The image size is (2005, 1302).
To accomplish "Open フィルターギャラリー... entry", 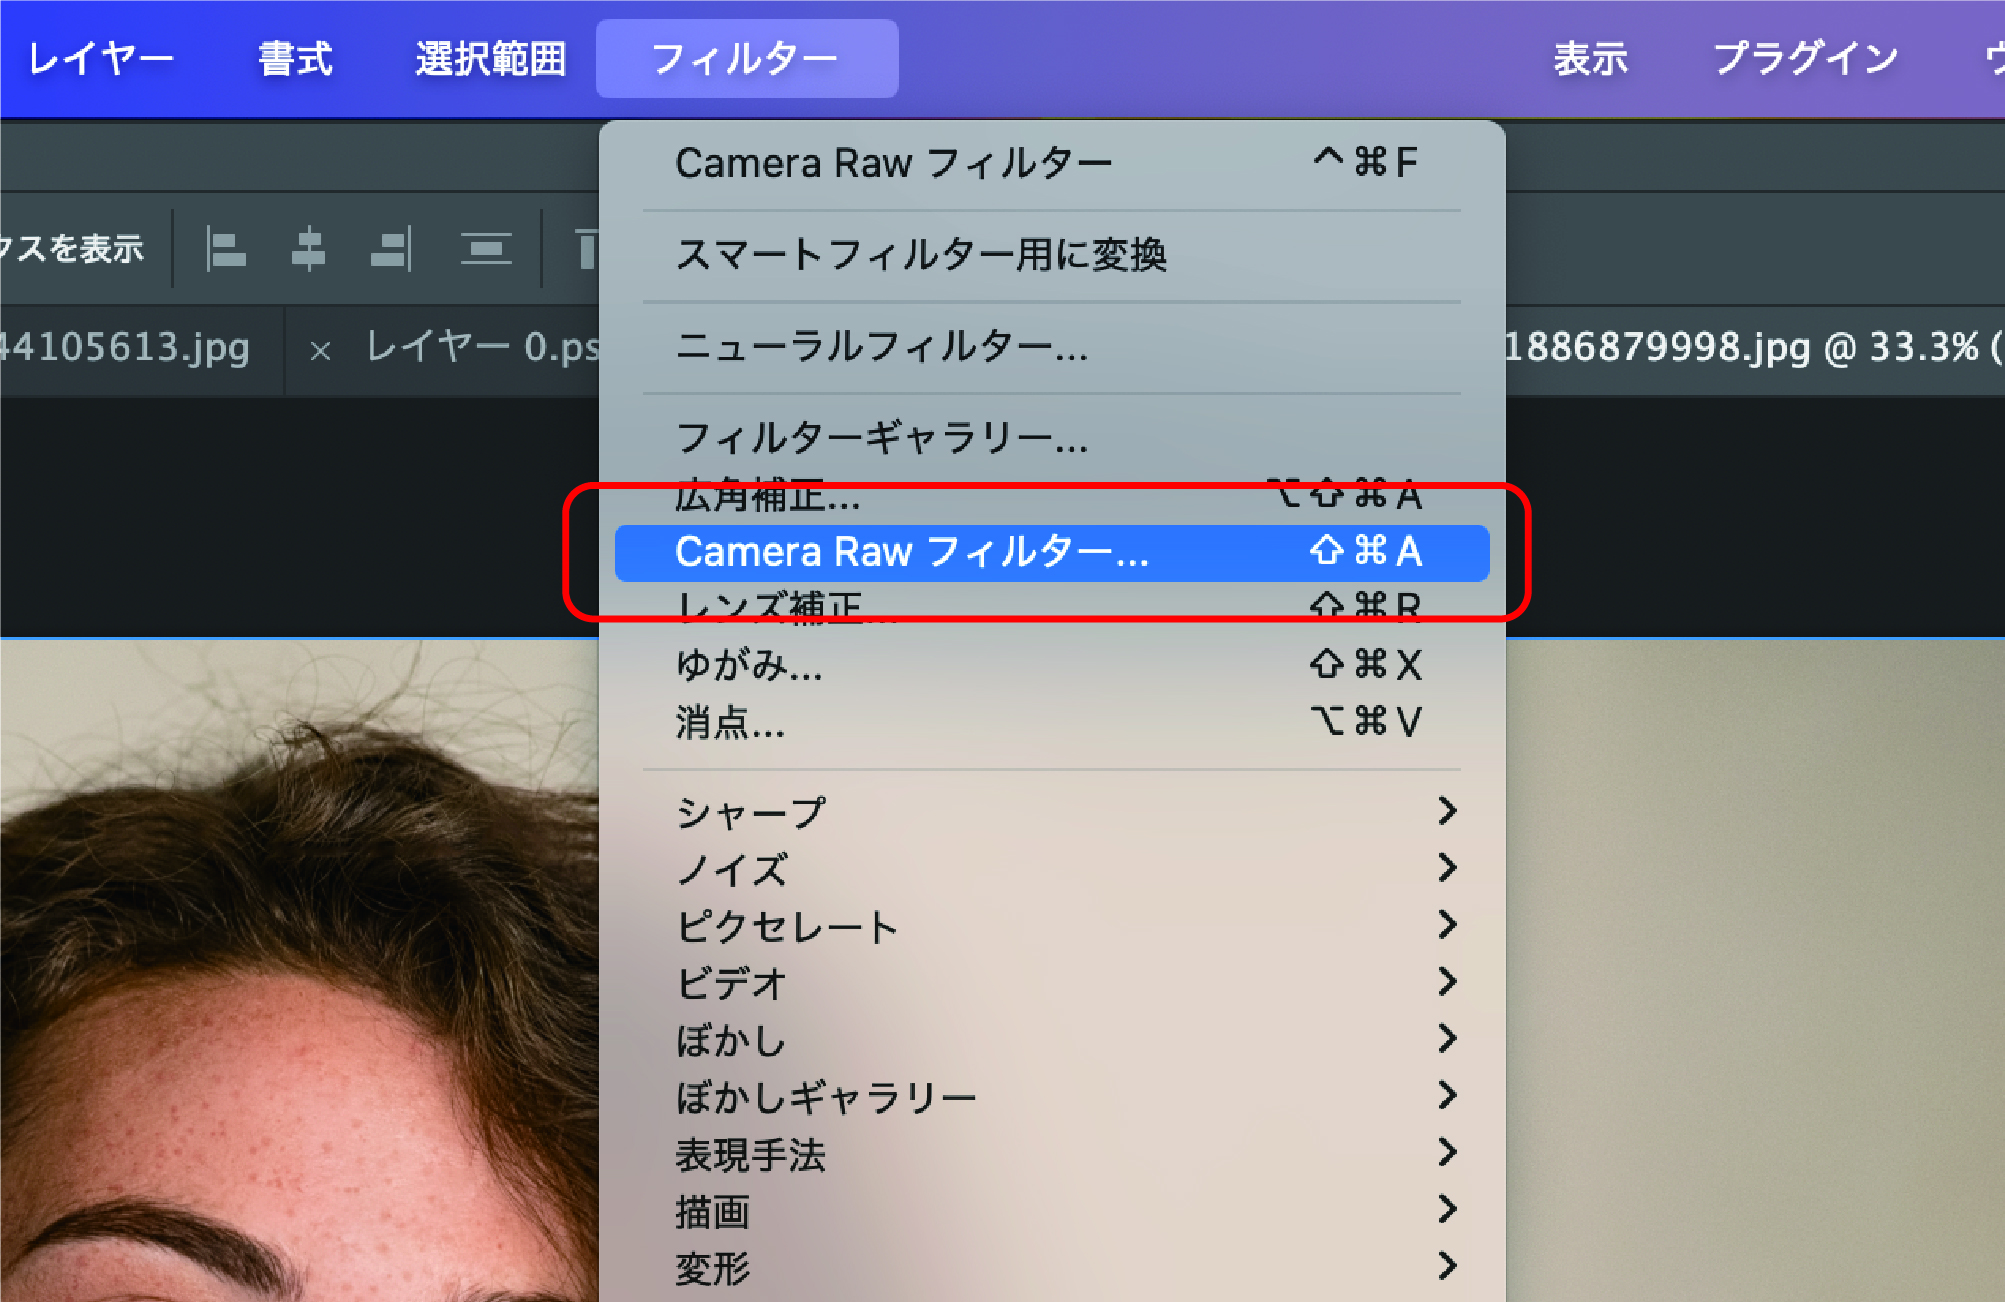I will point(881,438).
